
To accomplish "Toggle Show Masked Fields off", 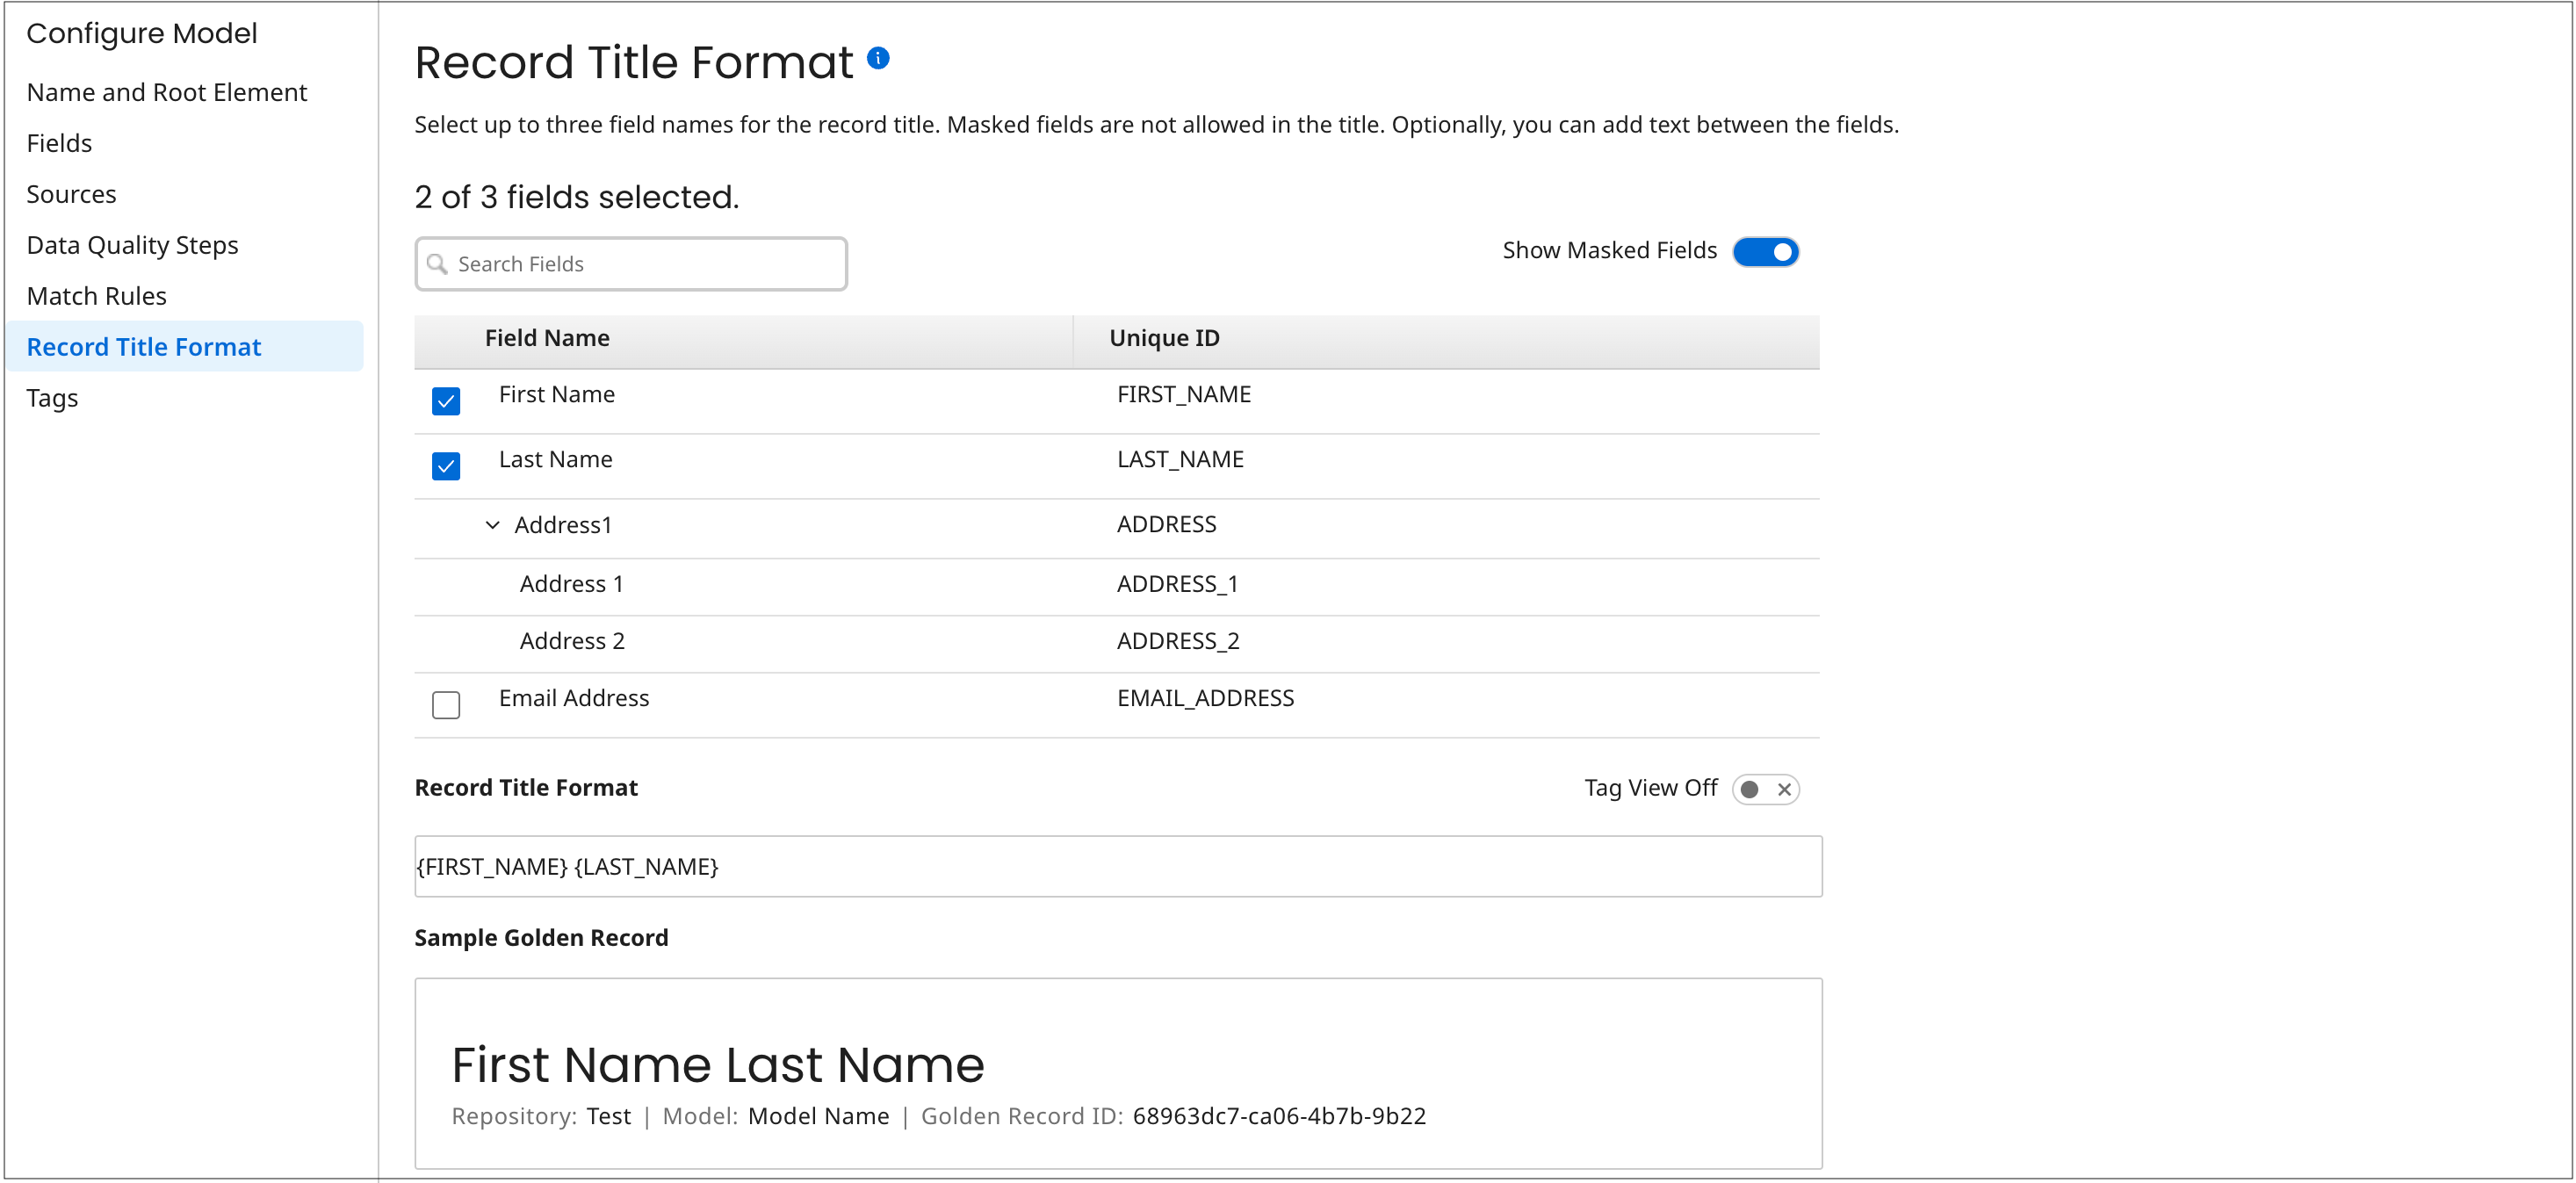I will [x=1766, y=252].
